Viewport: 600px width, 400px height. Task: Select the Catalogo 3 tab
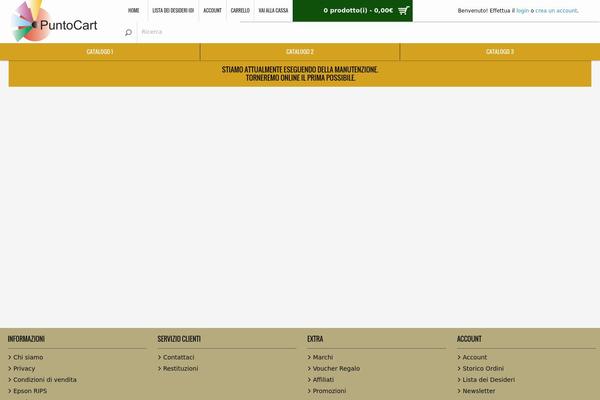point(500,52)
